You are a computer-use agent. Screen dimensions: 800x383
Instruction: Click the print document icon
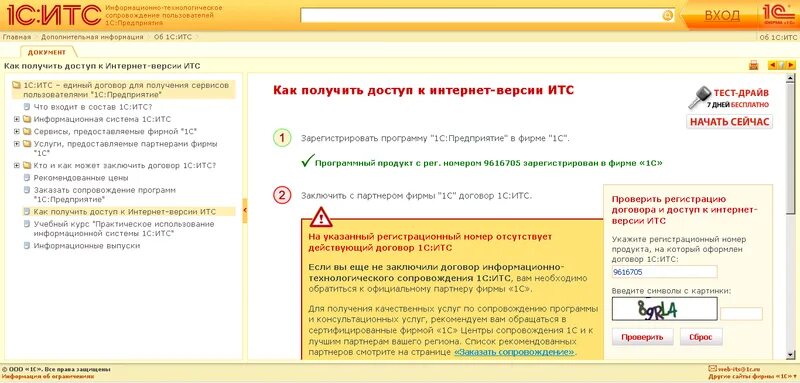click(754, 65)
